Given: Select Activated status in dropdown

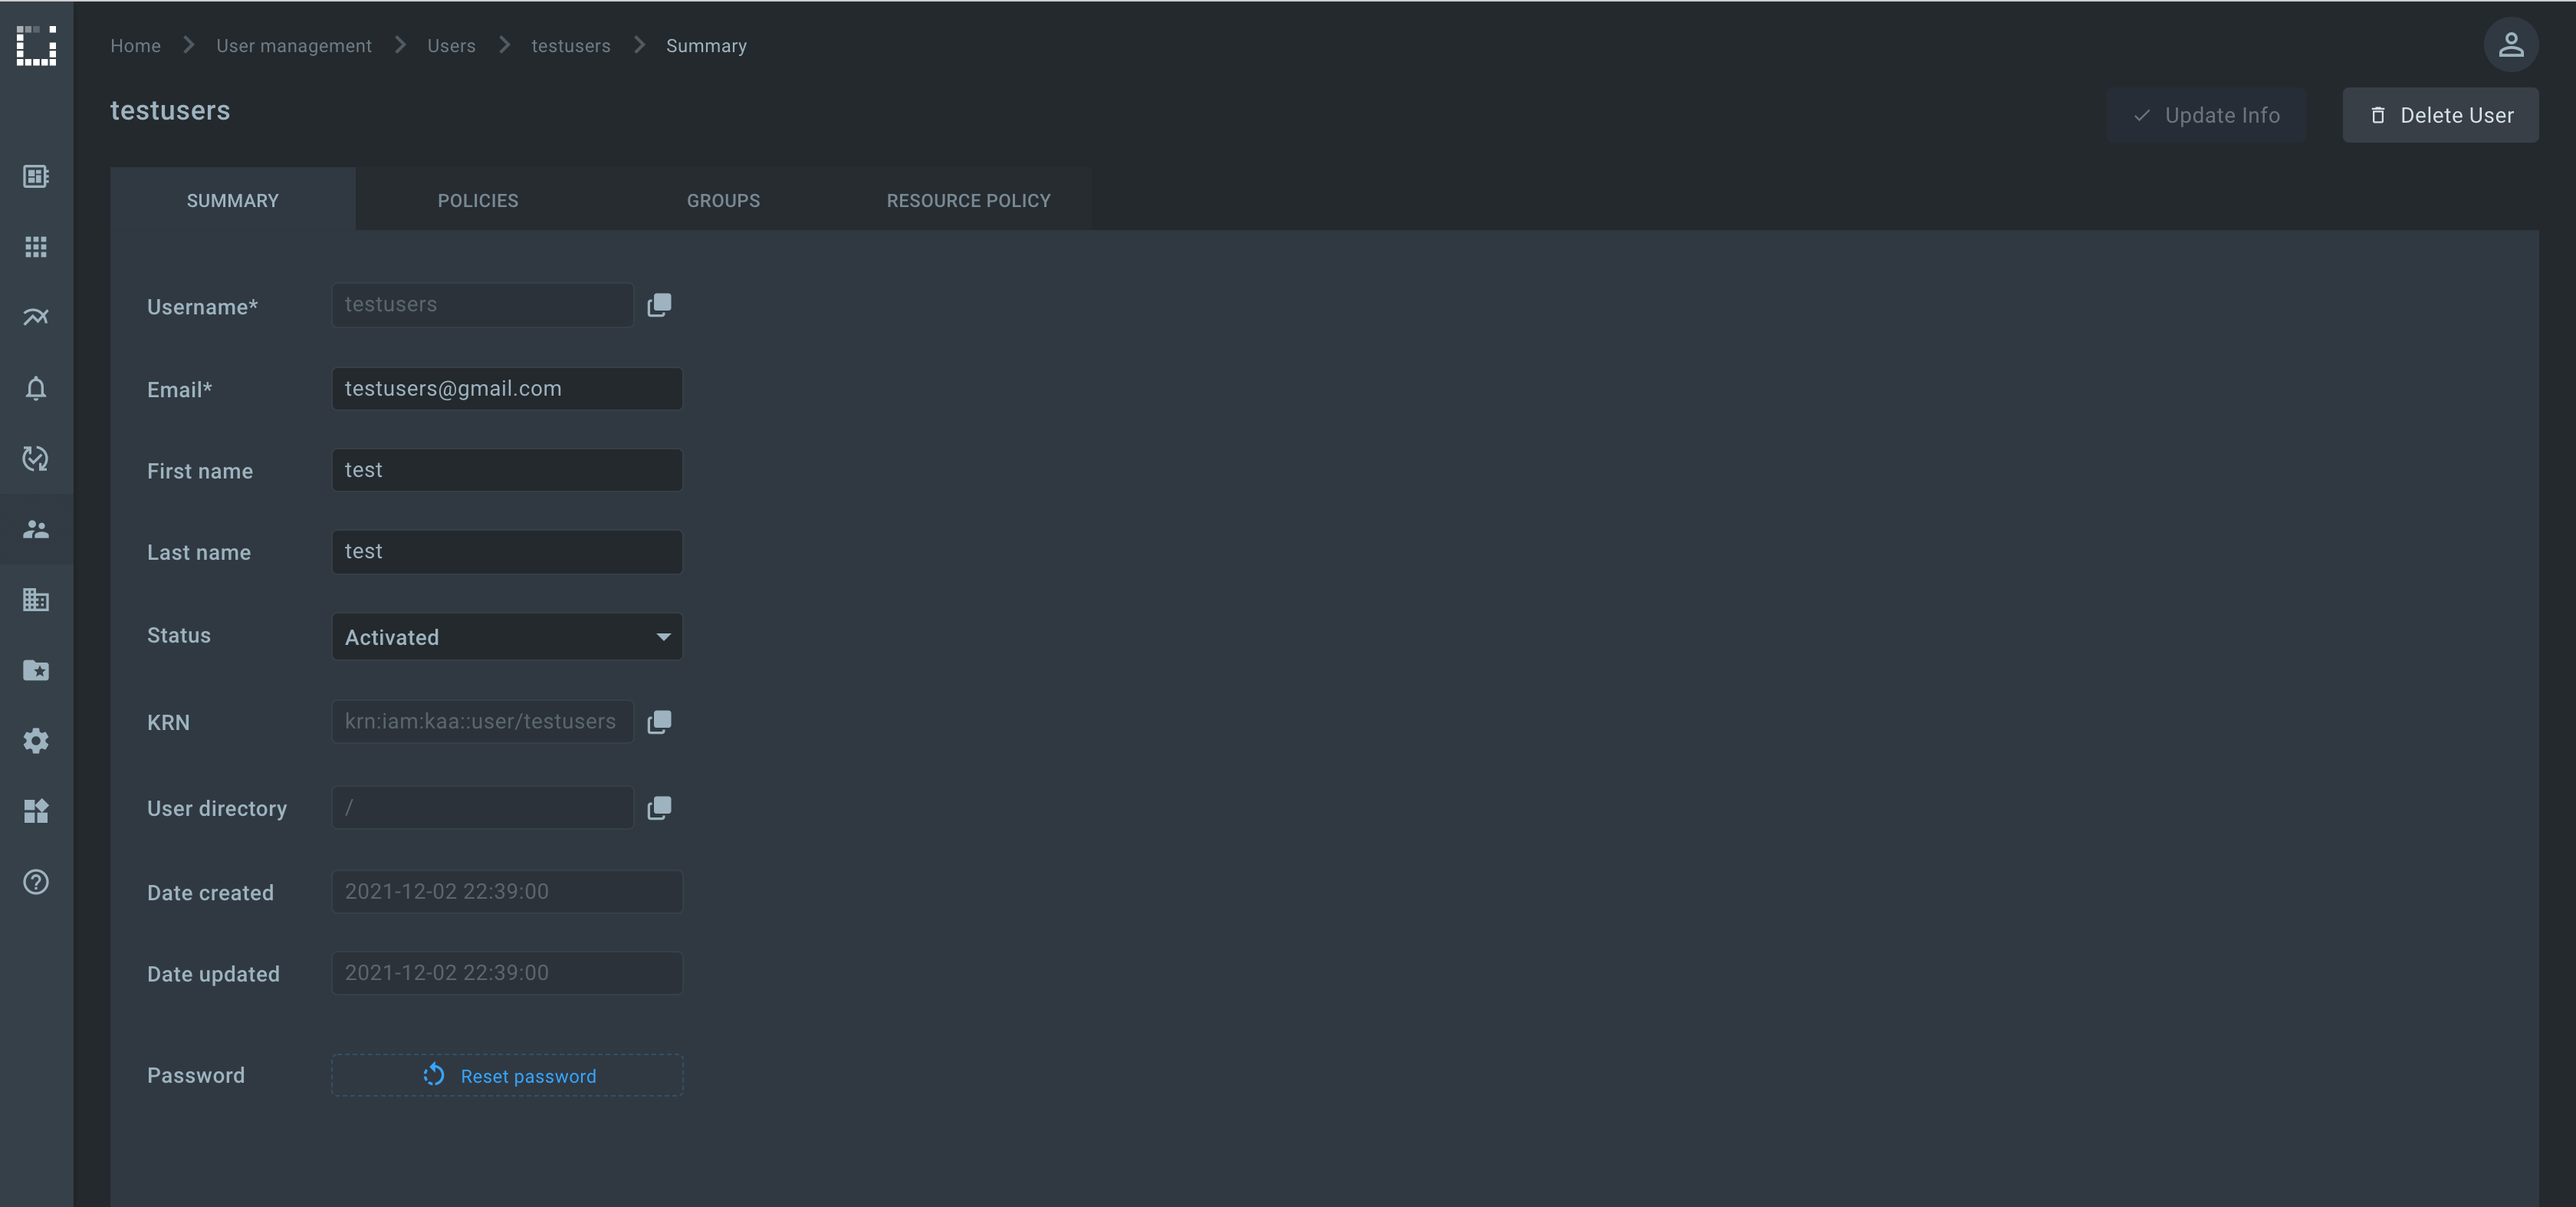Looking at the screenshot, I should pos(506,636).
